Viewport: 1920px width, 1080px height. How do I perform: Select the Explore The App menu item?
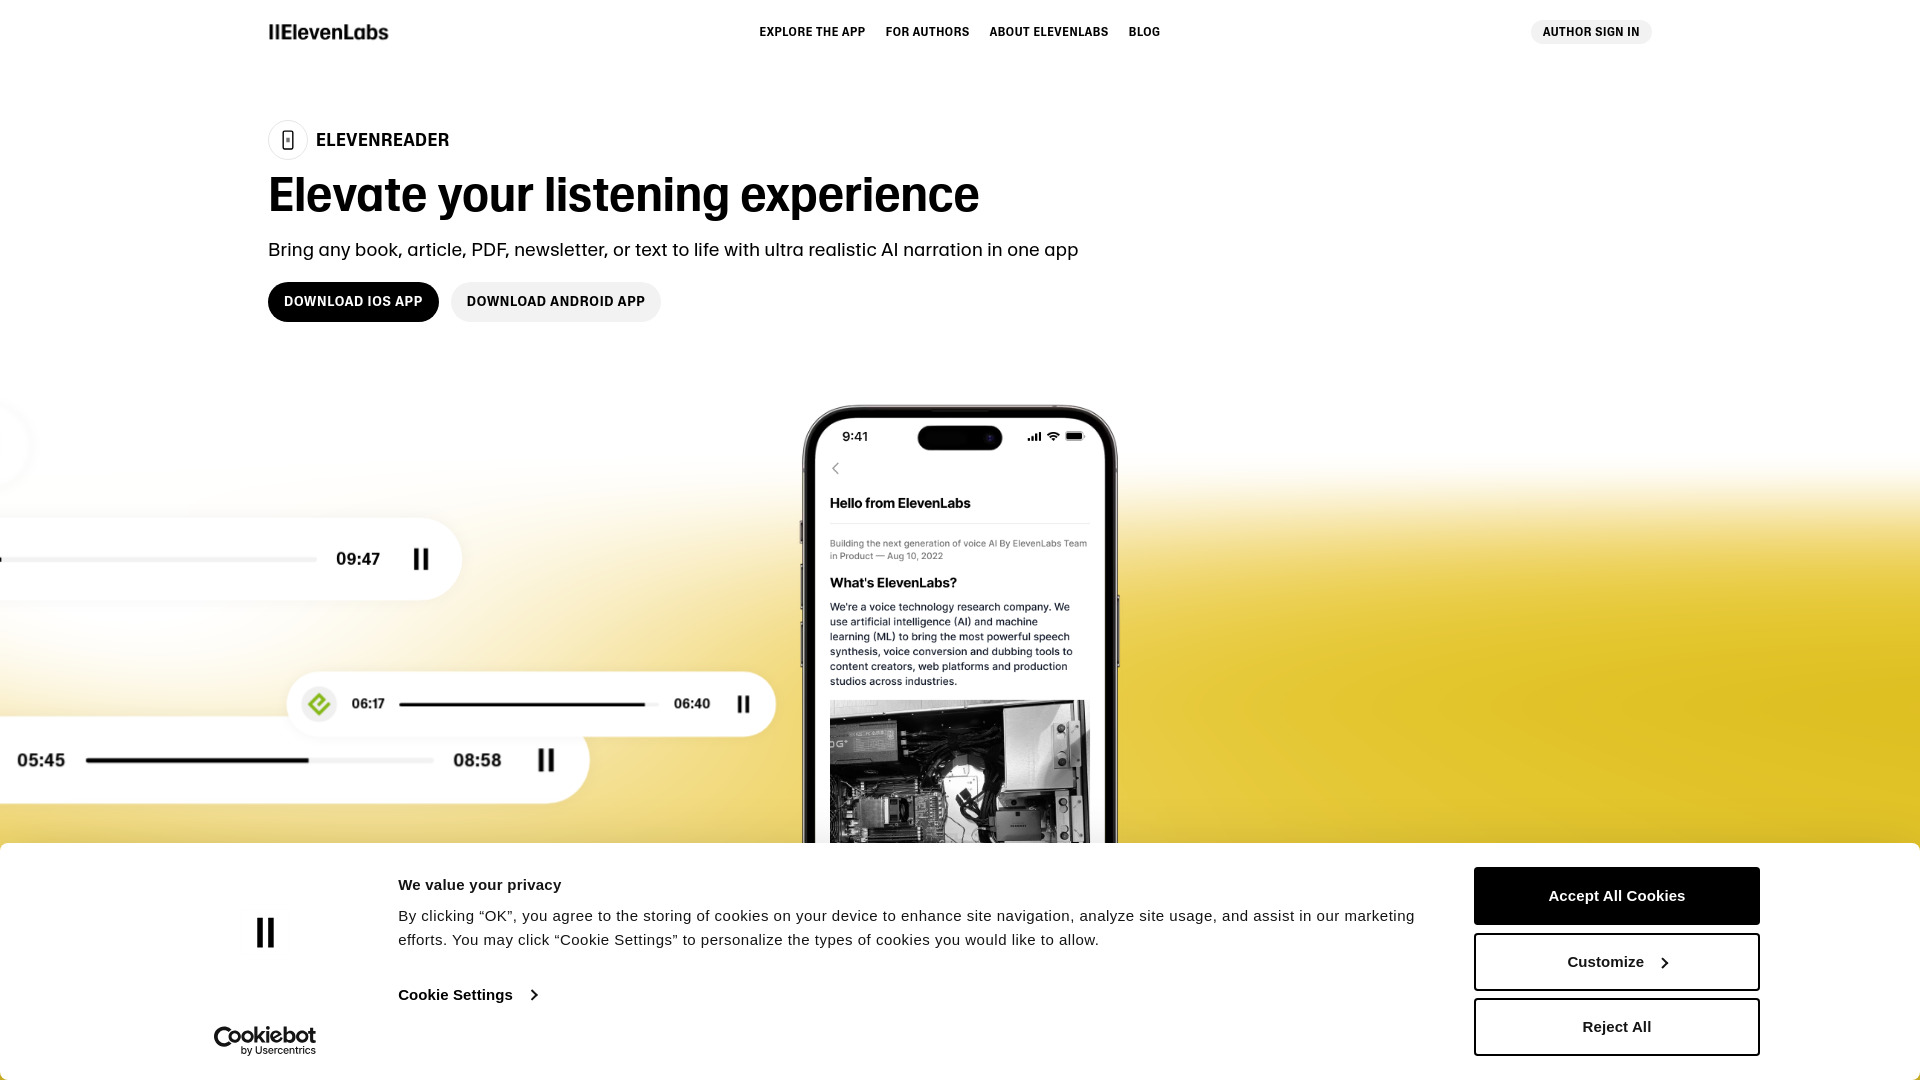811,32
